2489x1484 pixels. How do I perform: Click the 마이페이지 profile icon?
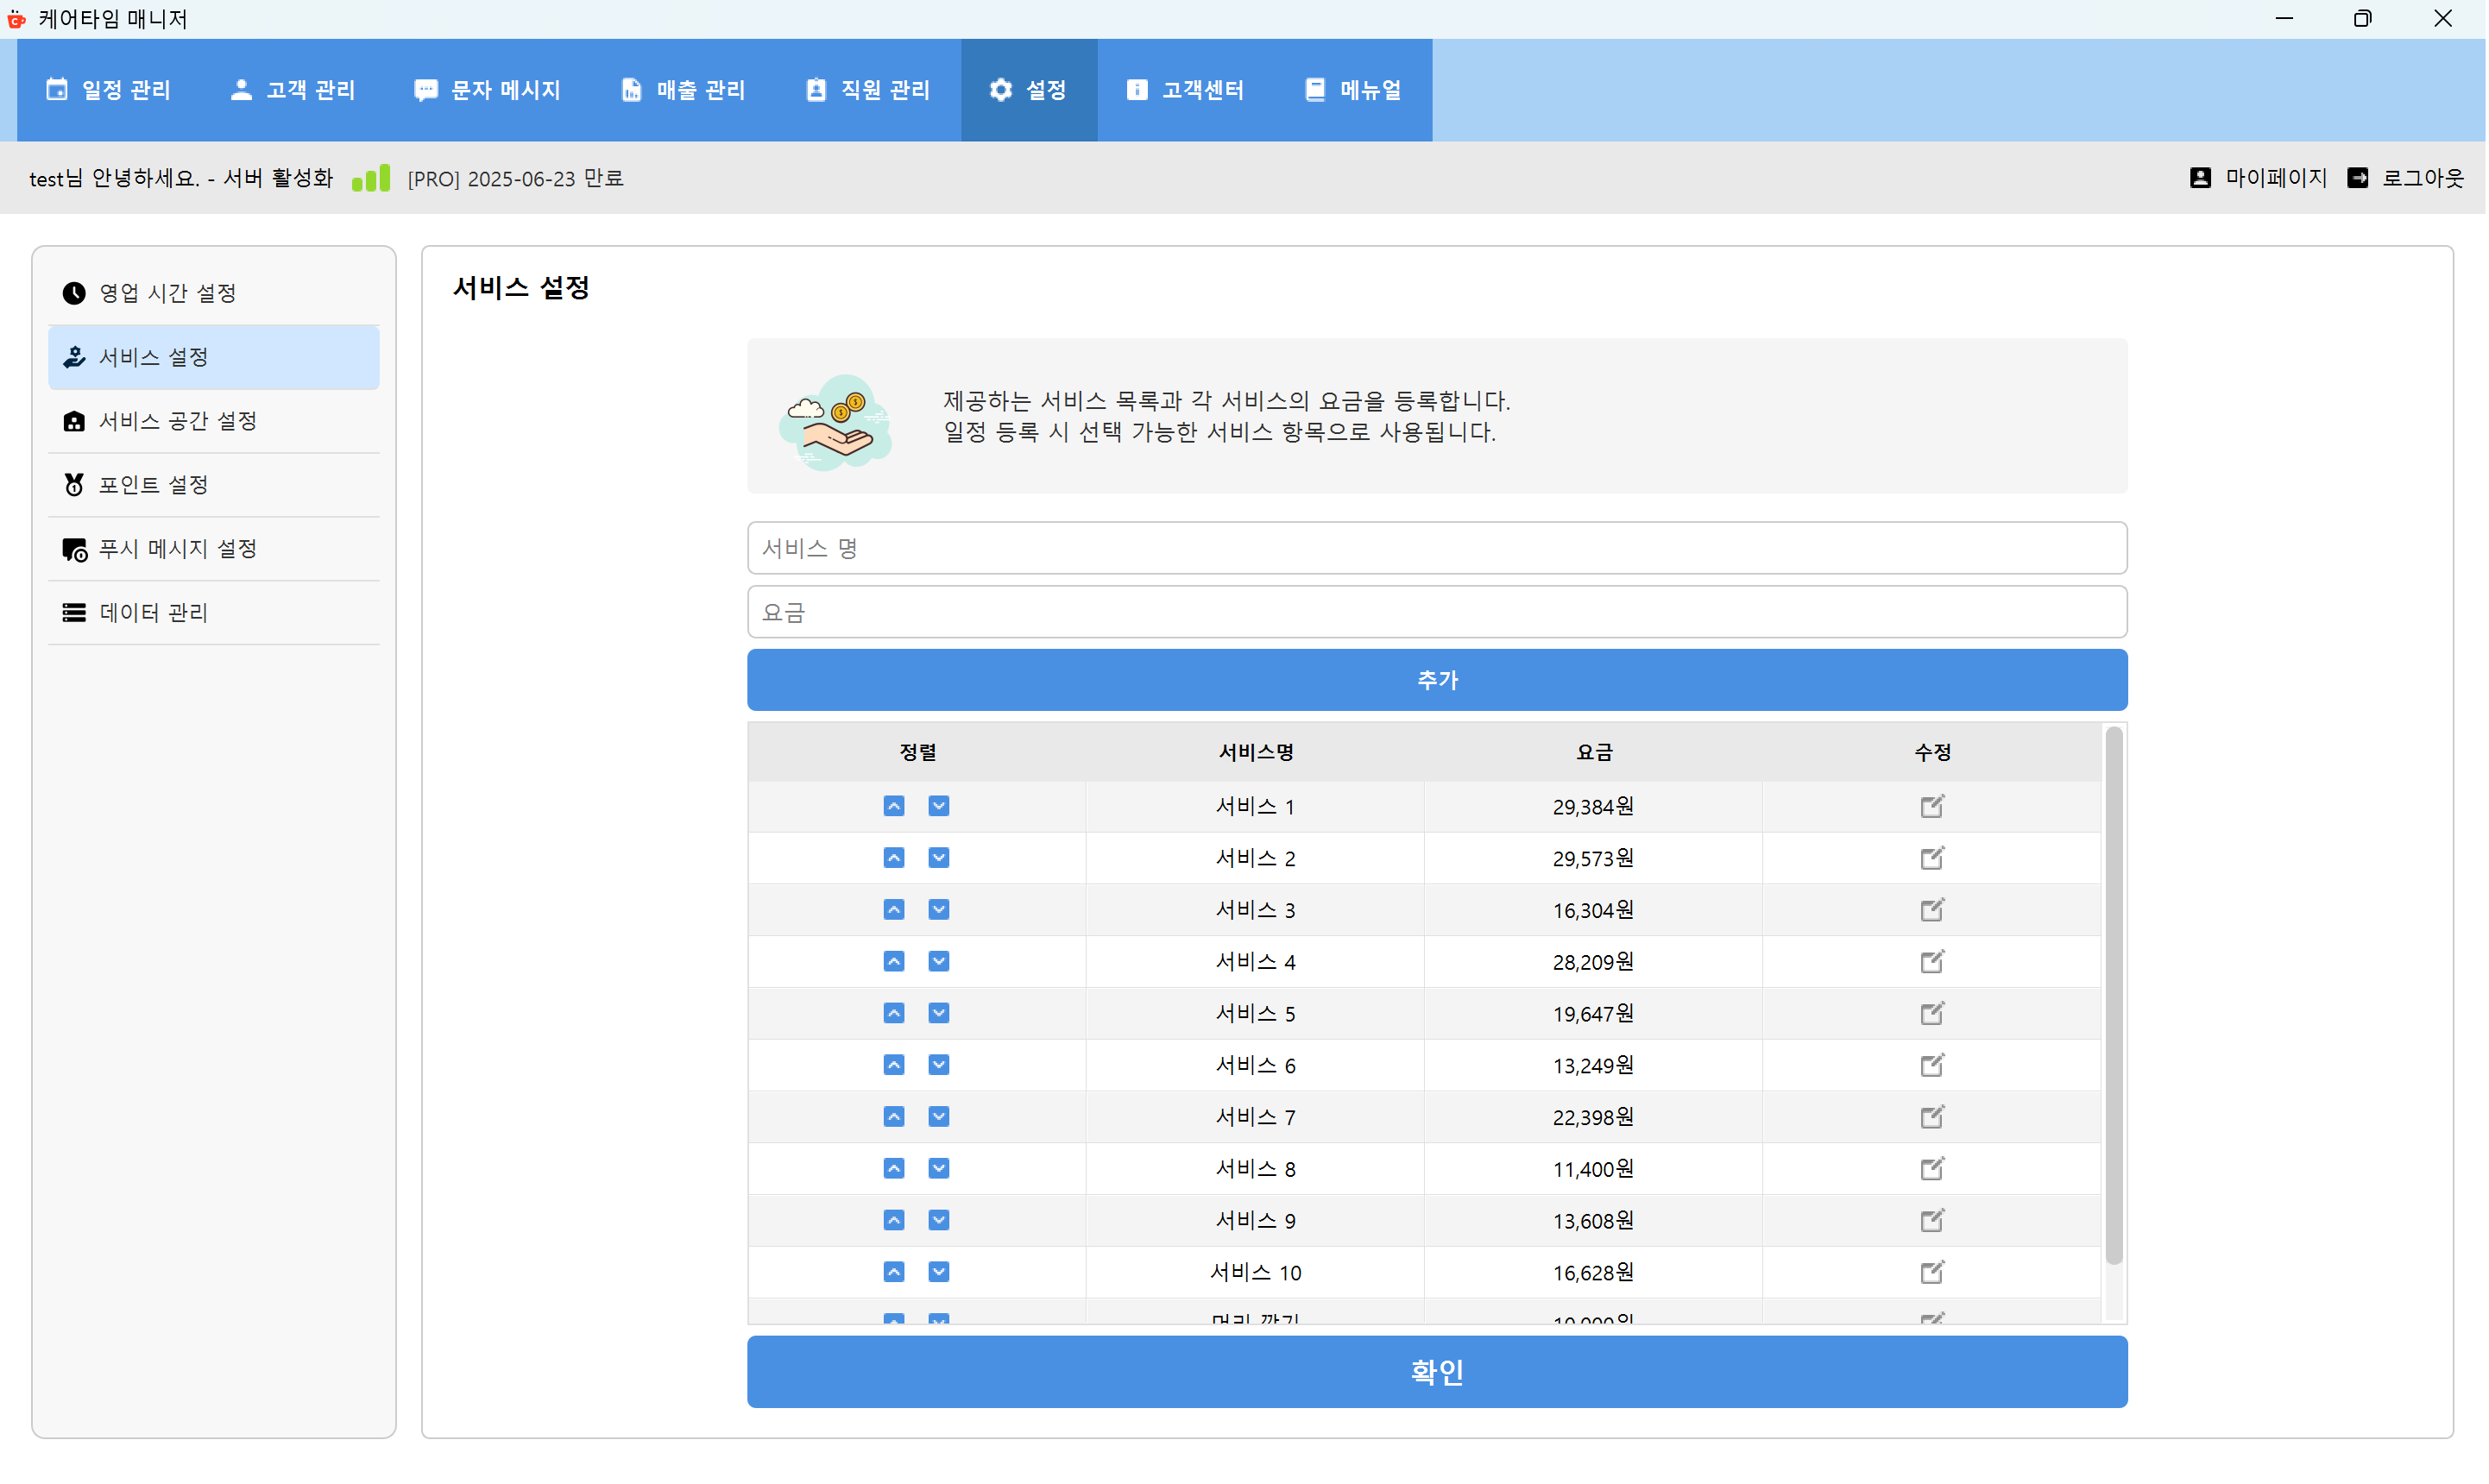point(2201,177)
